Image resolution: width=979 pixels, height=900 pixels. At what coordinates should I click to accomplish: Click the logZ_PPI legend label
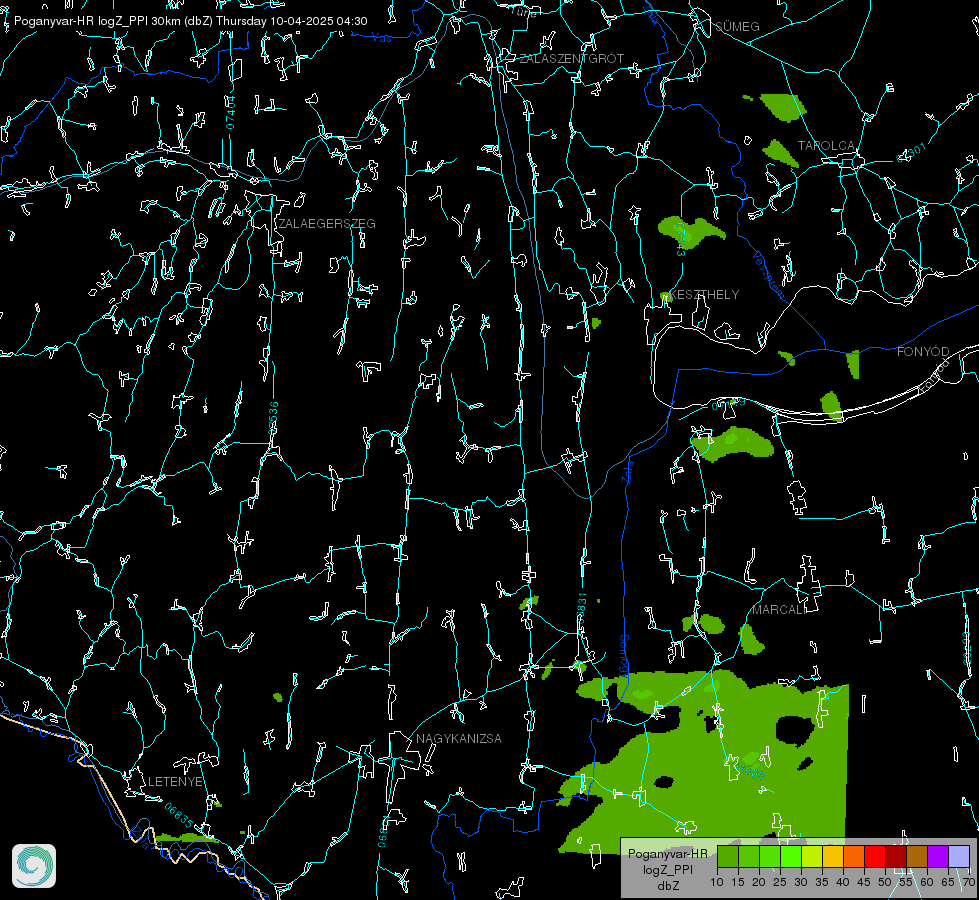coord(667,869)
